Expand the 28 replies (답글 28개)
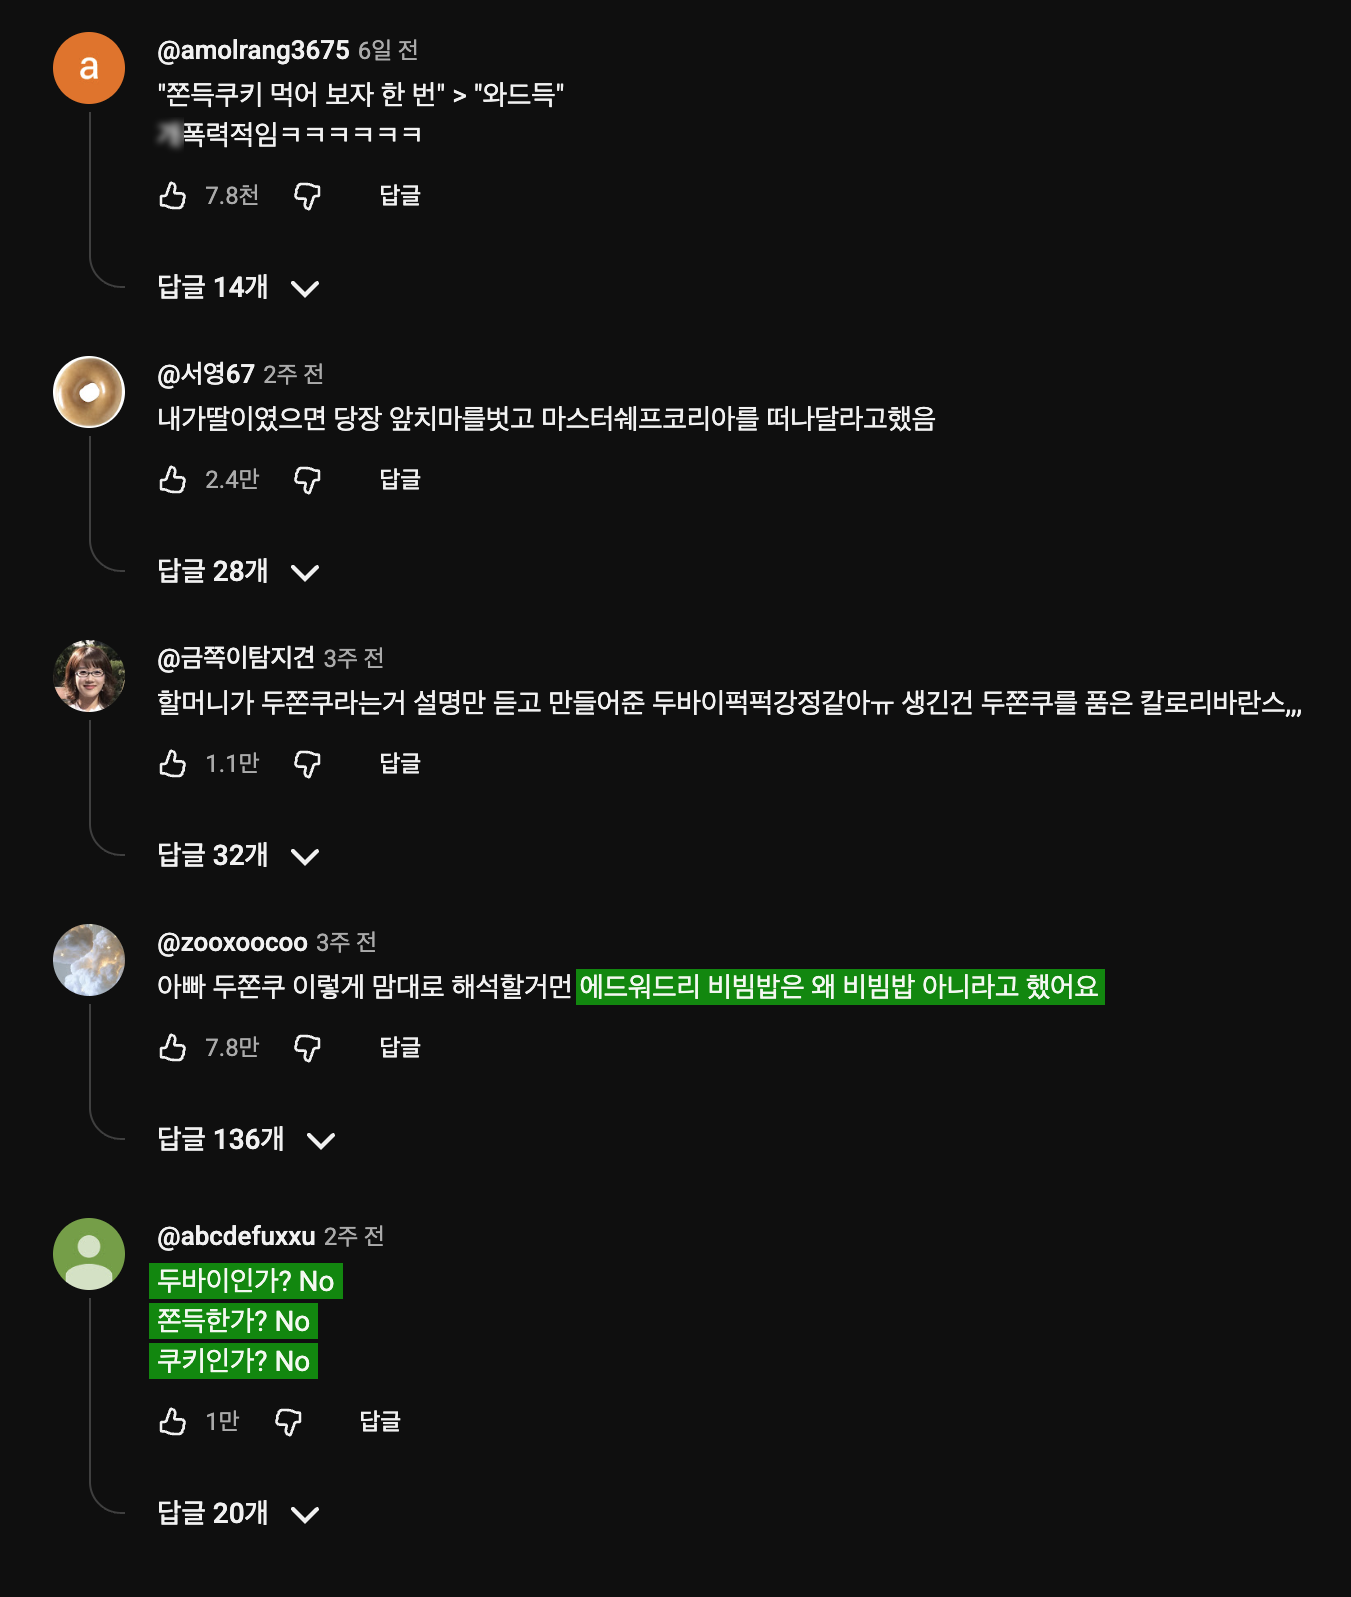This screenshot has width=1351, height=1597. pos(238,572)
